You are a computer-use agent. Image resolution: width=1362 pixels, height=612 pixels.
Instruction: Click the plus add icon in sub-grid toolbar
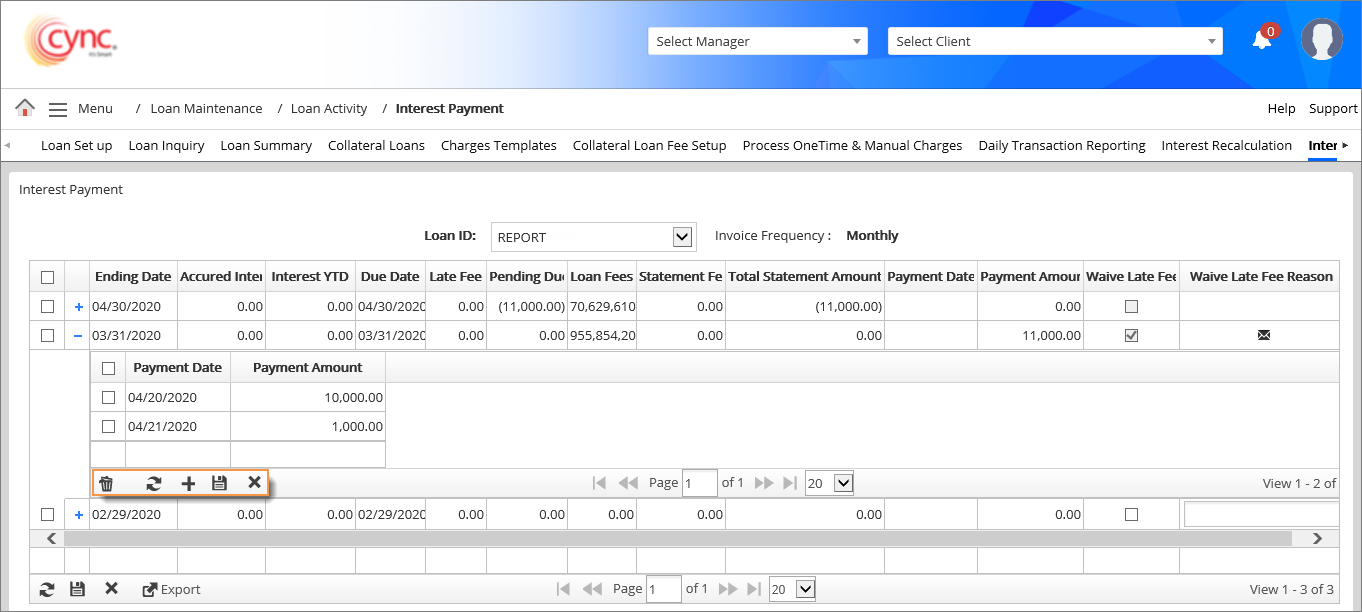[188, 484]
